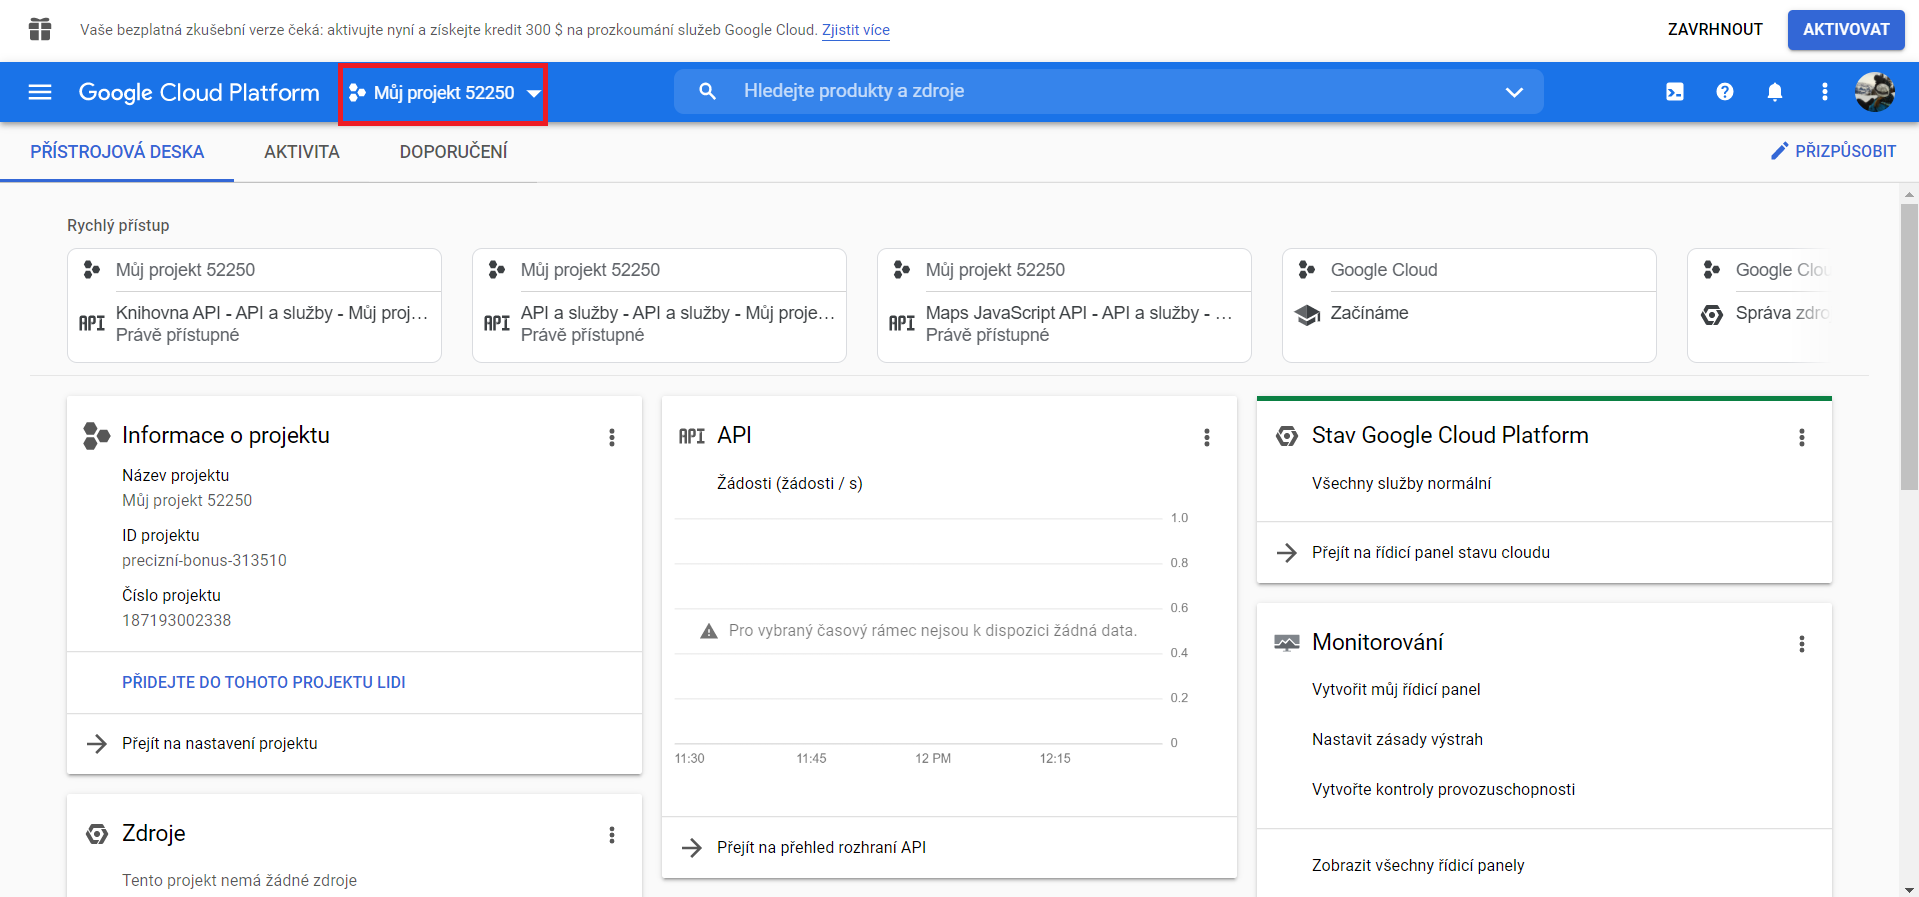
Task: Click the user profile avatar
Action: click(x=1874, y=92)
